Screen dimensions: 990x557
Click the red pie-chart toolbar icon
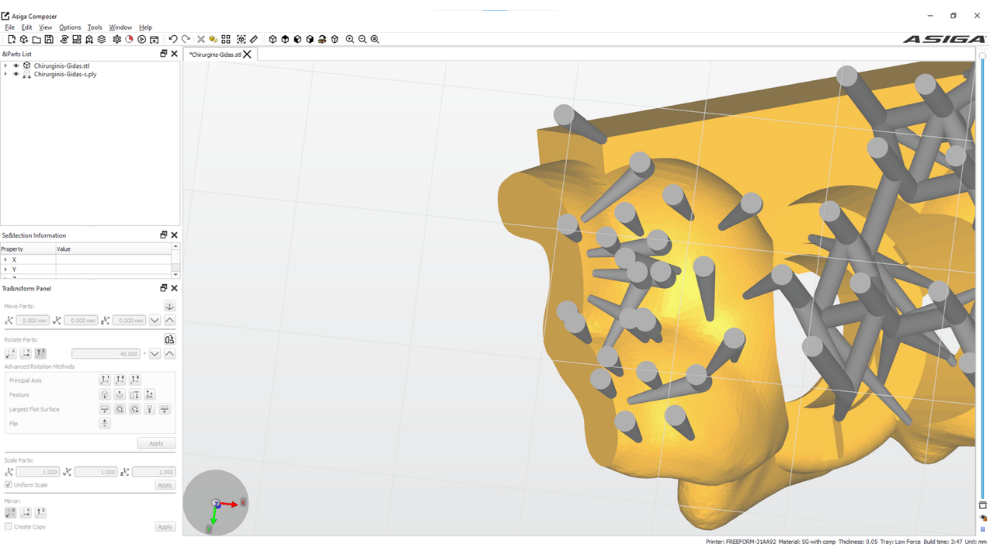129,39
